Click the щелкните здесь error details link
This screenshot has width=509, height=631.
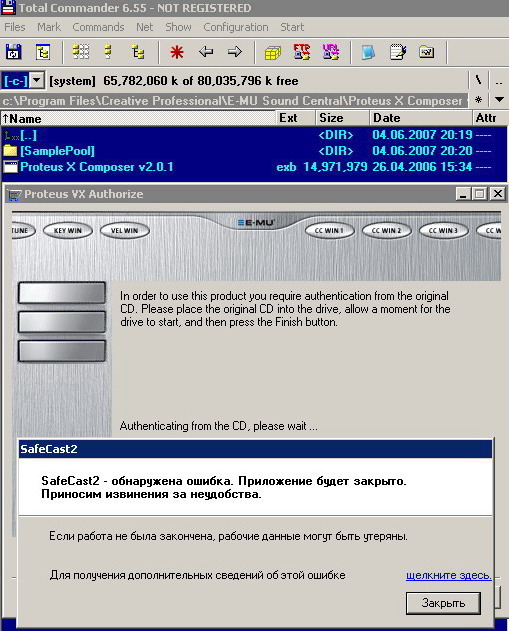[x=449, y=575]
